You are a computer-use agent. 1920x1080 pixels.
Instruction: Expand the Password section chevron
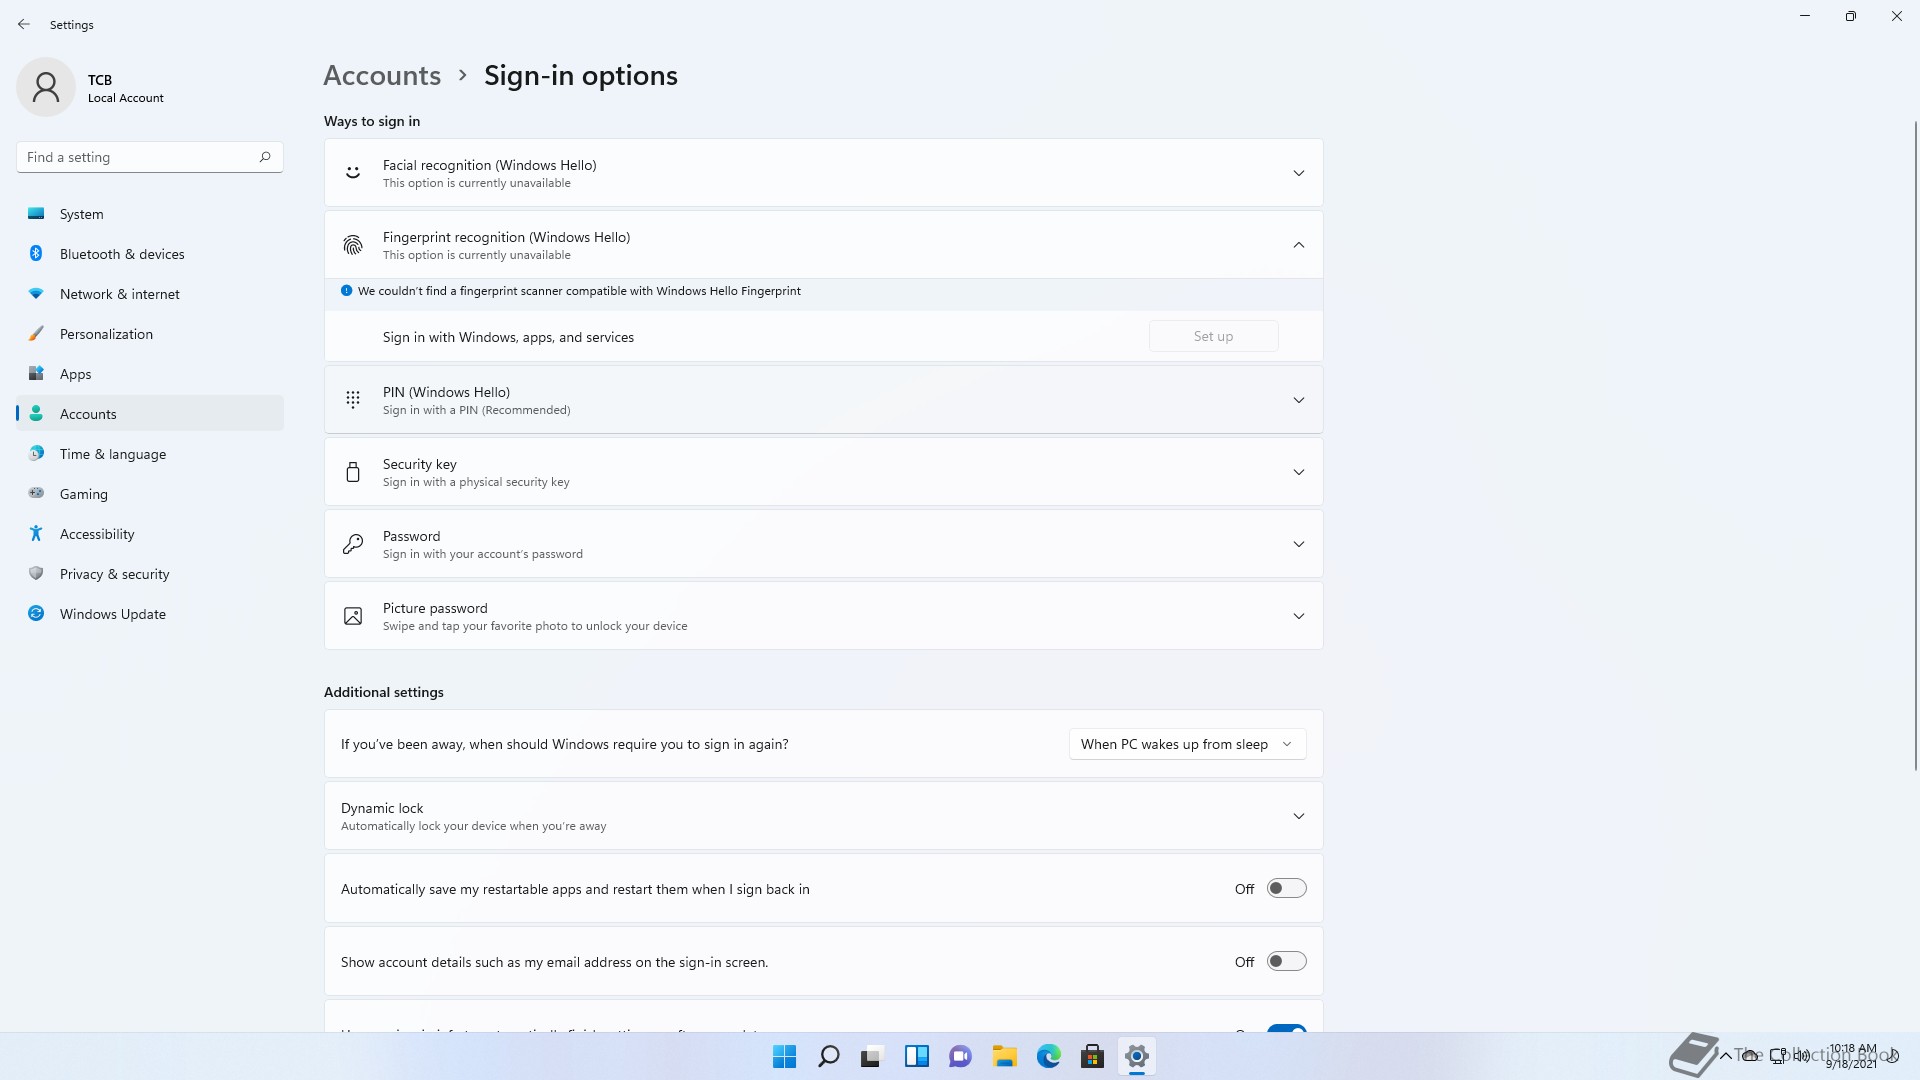coord(1298,544)
